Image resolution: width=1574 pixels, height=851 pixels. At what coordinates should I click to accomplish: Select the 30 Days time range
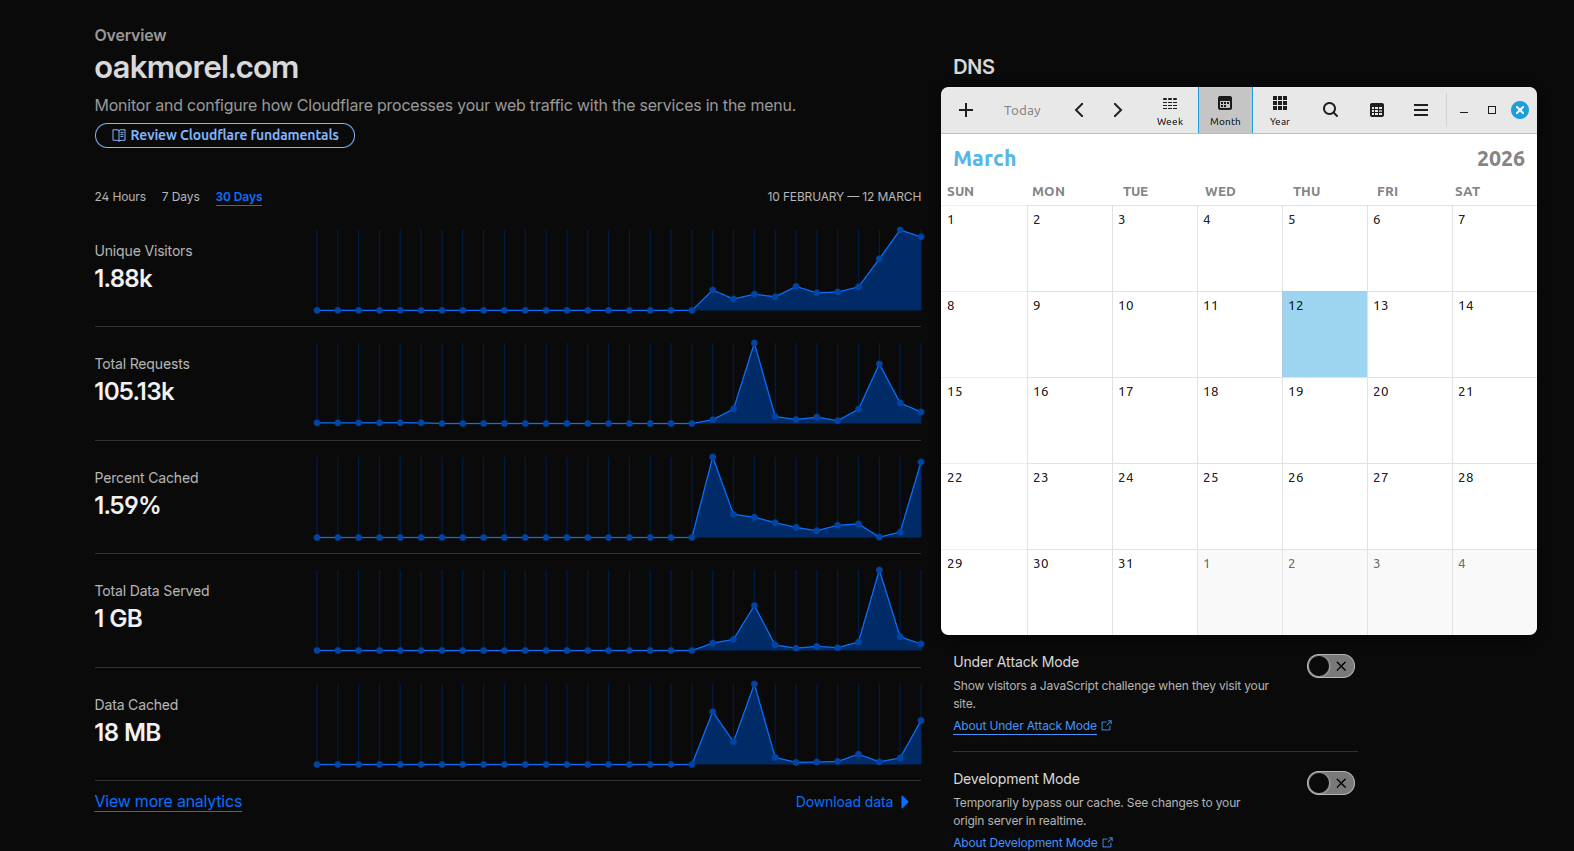[239, 197]
